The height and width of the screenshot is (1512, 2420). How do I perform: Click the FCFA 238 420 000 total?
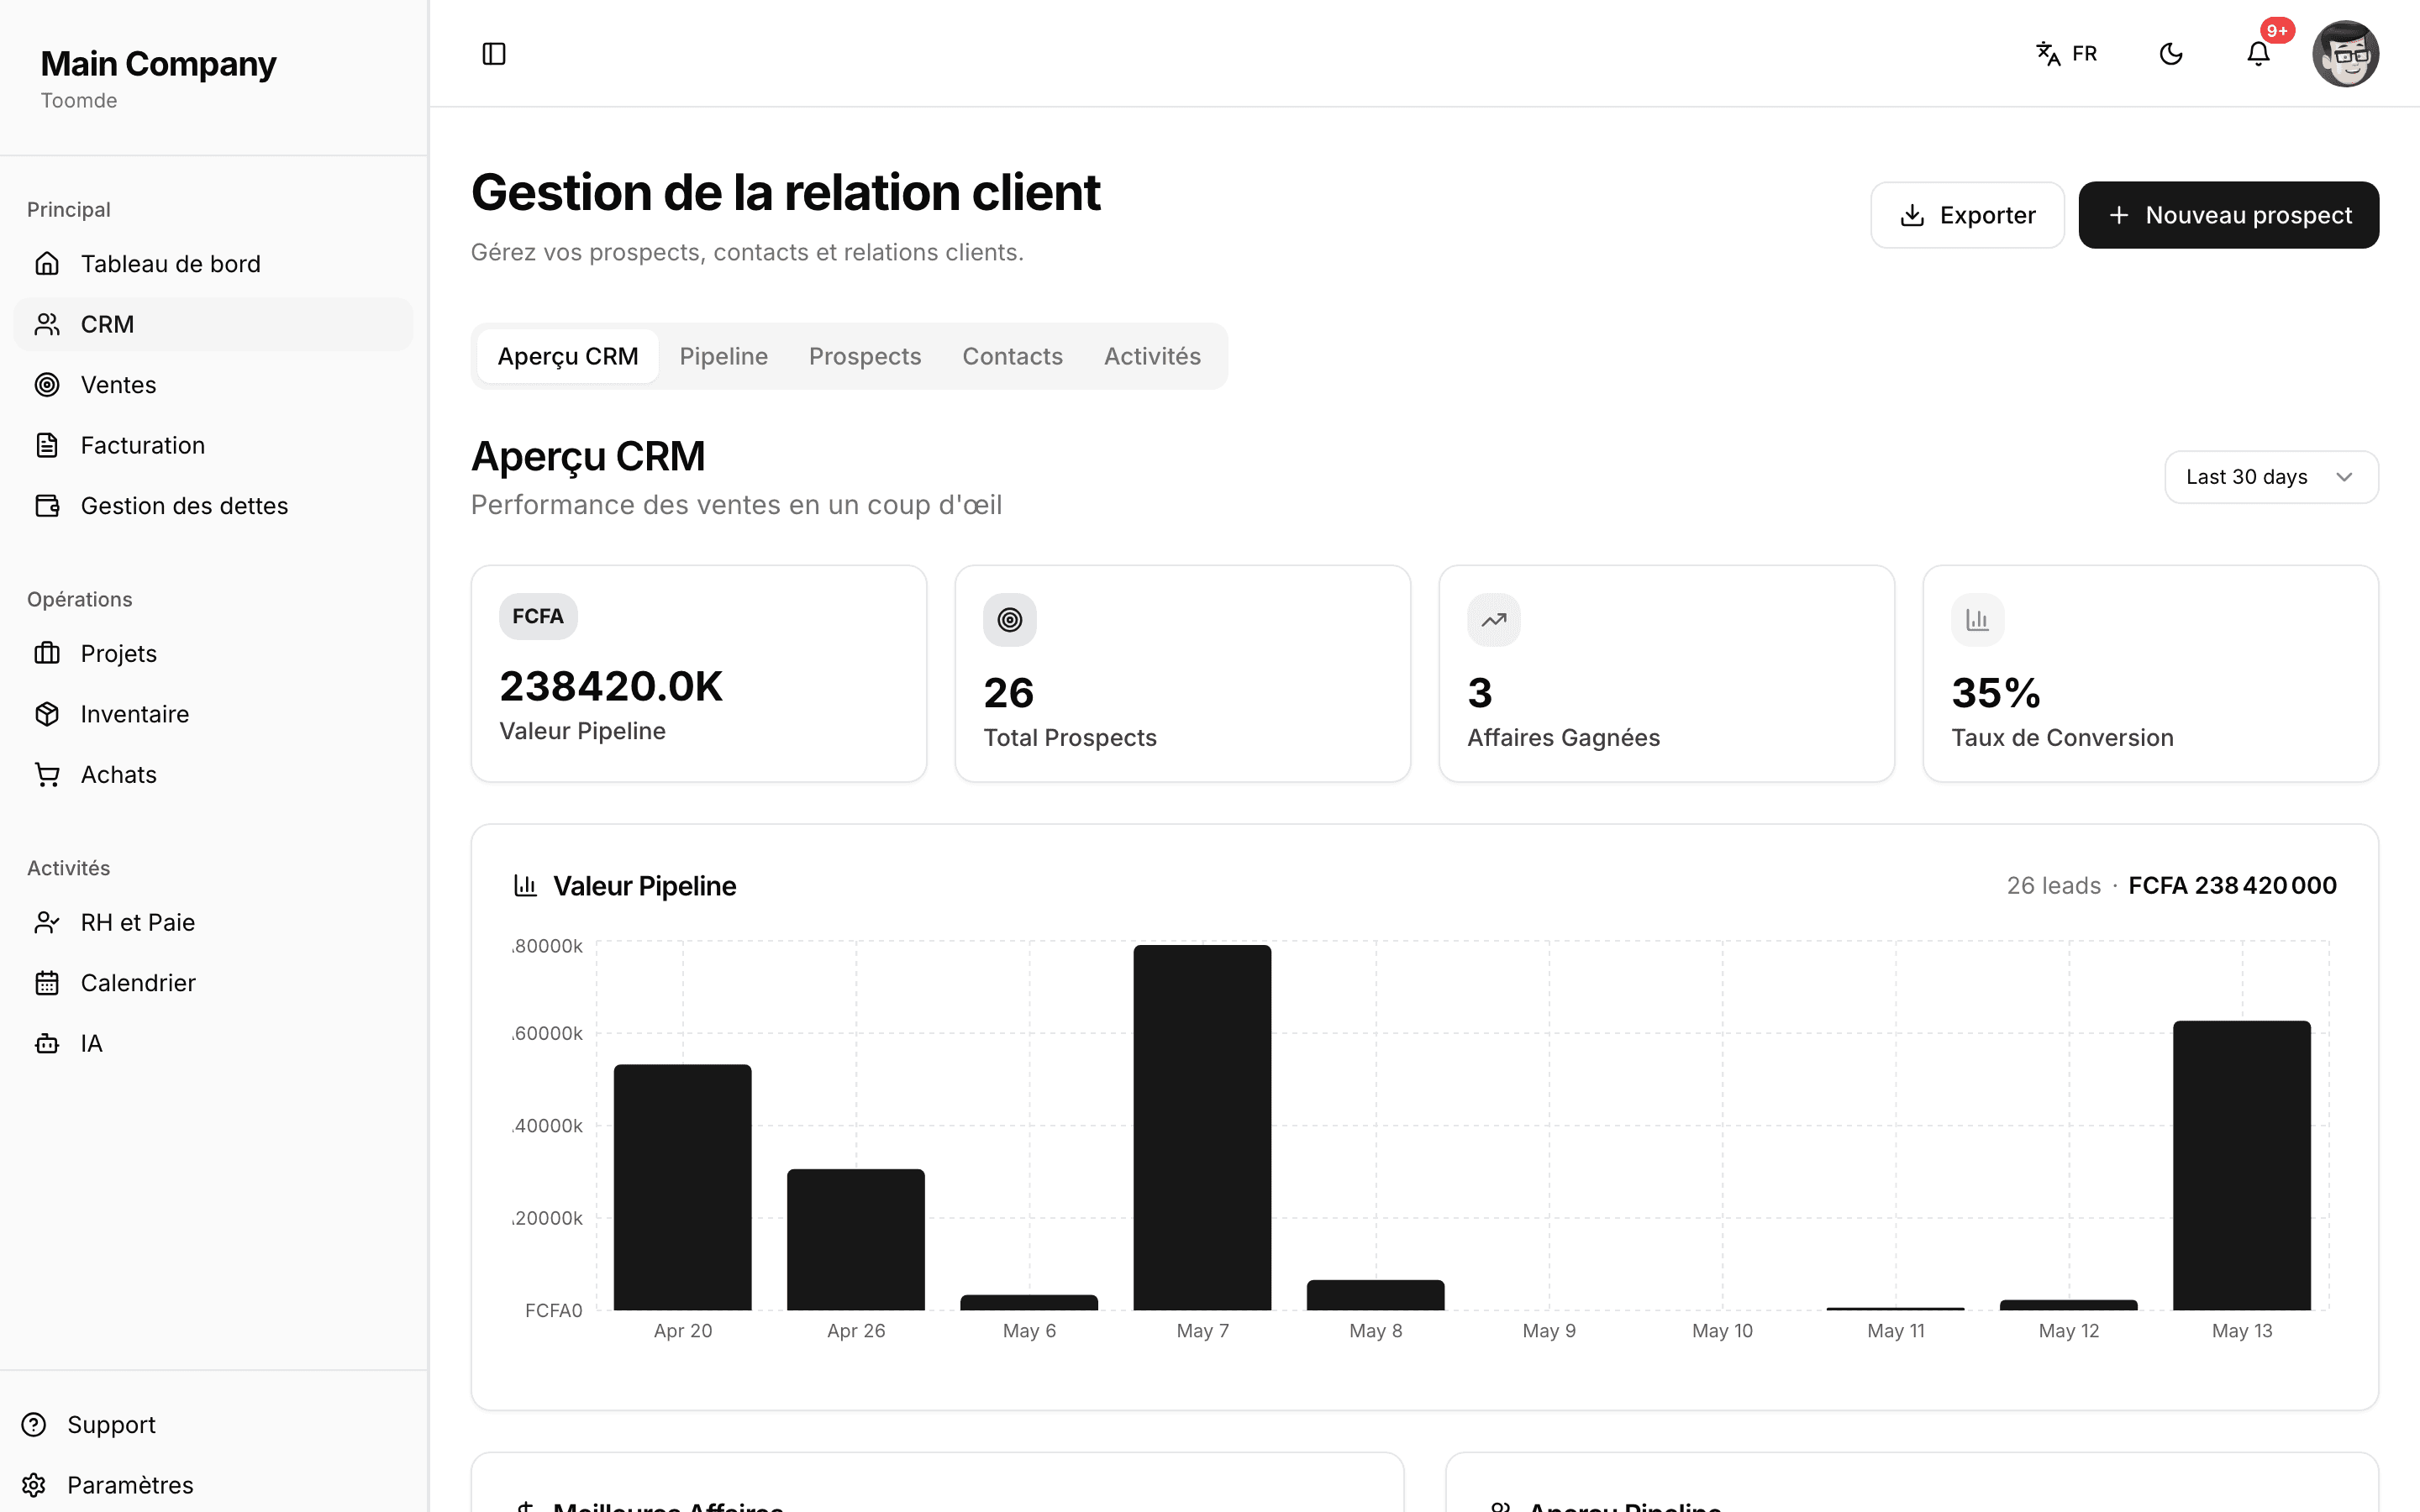coord(2232,885)
